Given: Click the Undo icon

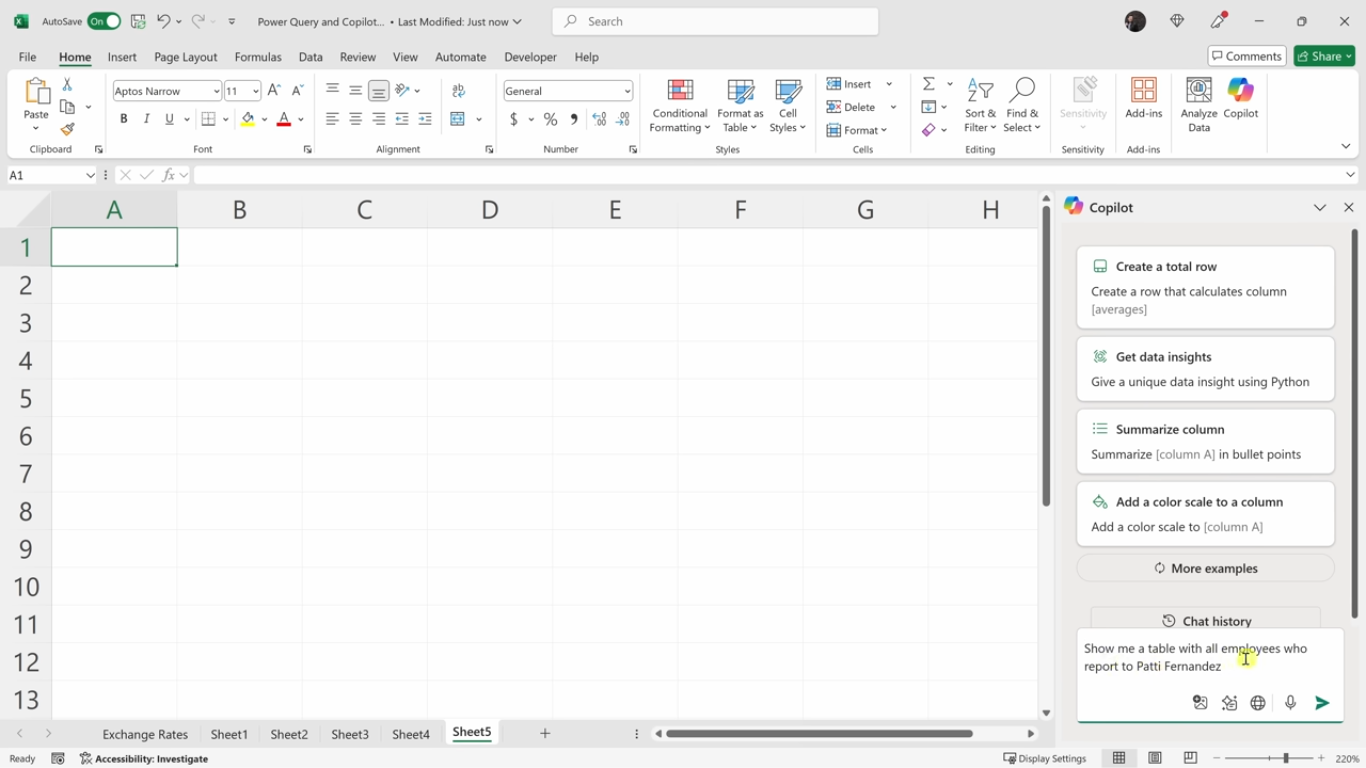Looking at the screenshot, I should 163,21.
